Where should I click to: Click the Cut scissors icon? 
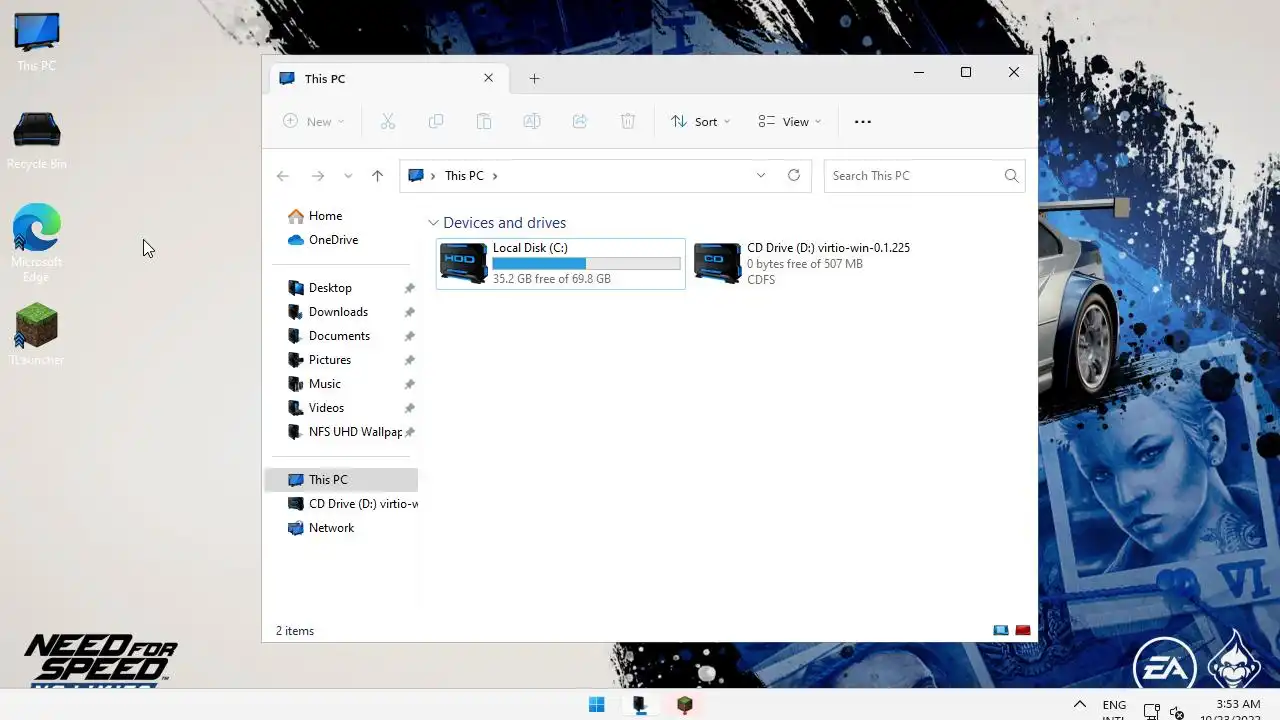[388, 122]
